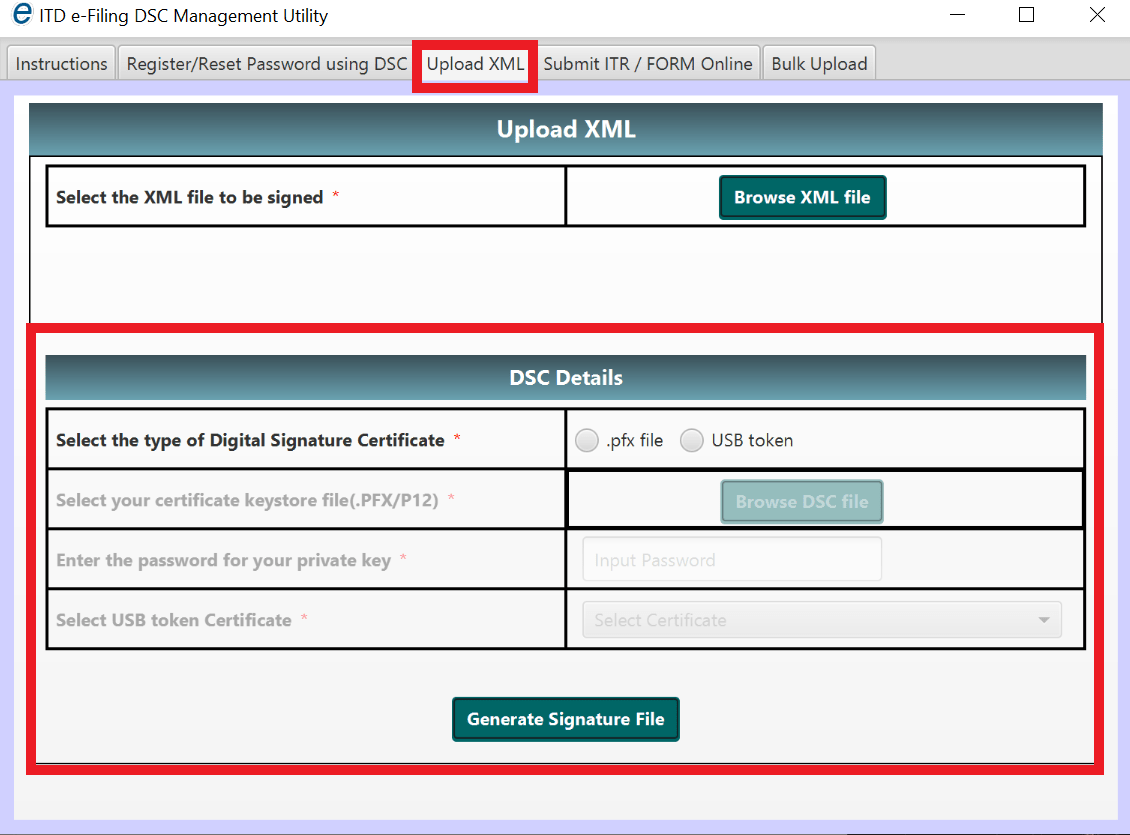Click 'Select the XML file to be signed' label
Image resolution: width=1130 pixels, height=835 pixels.
point(190,197)
